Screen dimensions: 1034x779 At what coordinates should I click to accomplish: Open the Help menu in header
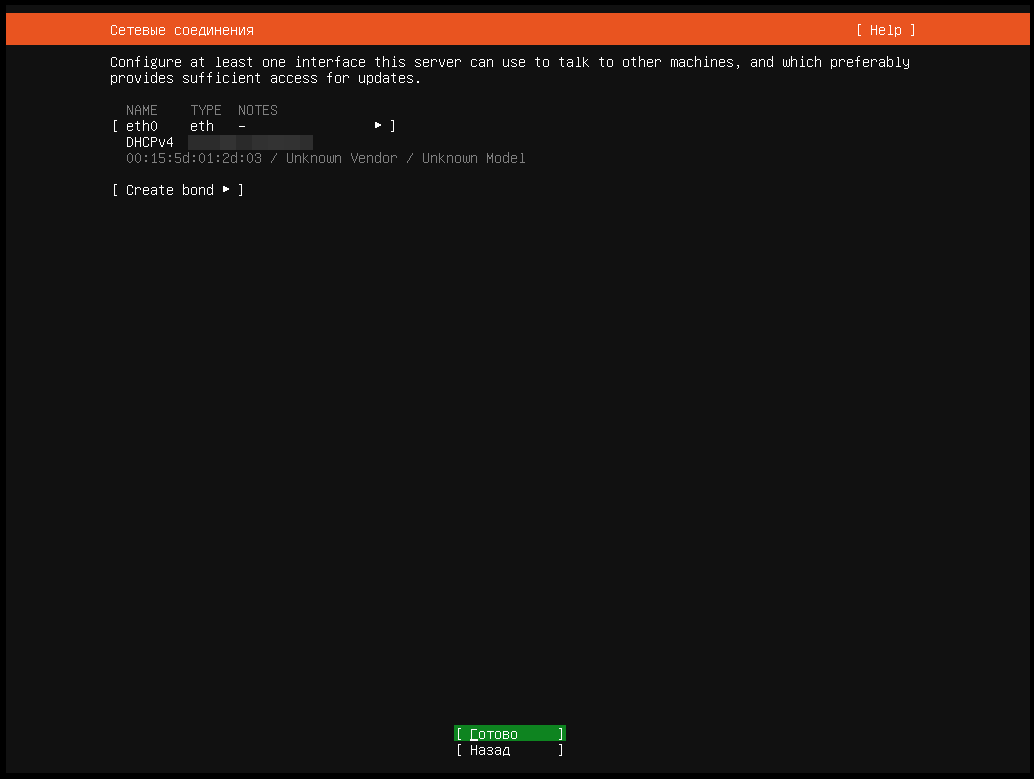pos(885,30)
